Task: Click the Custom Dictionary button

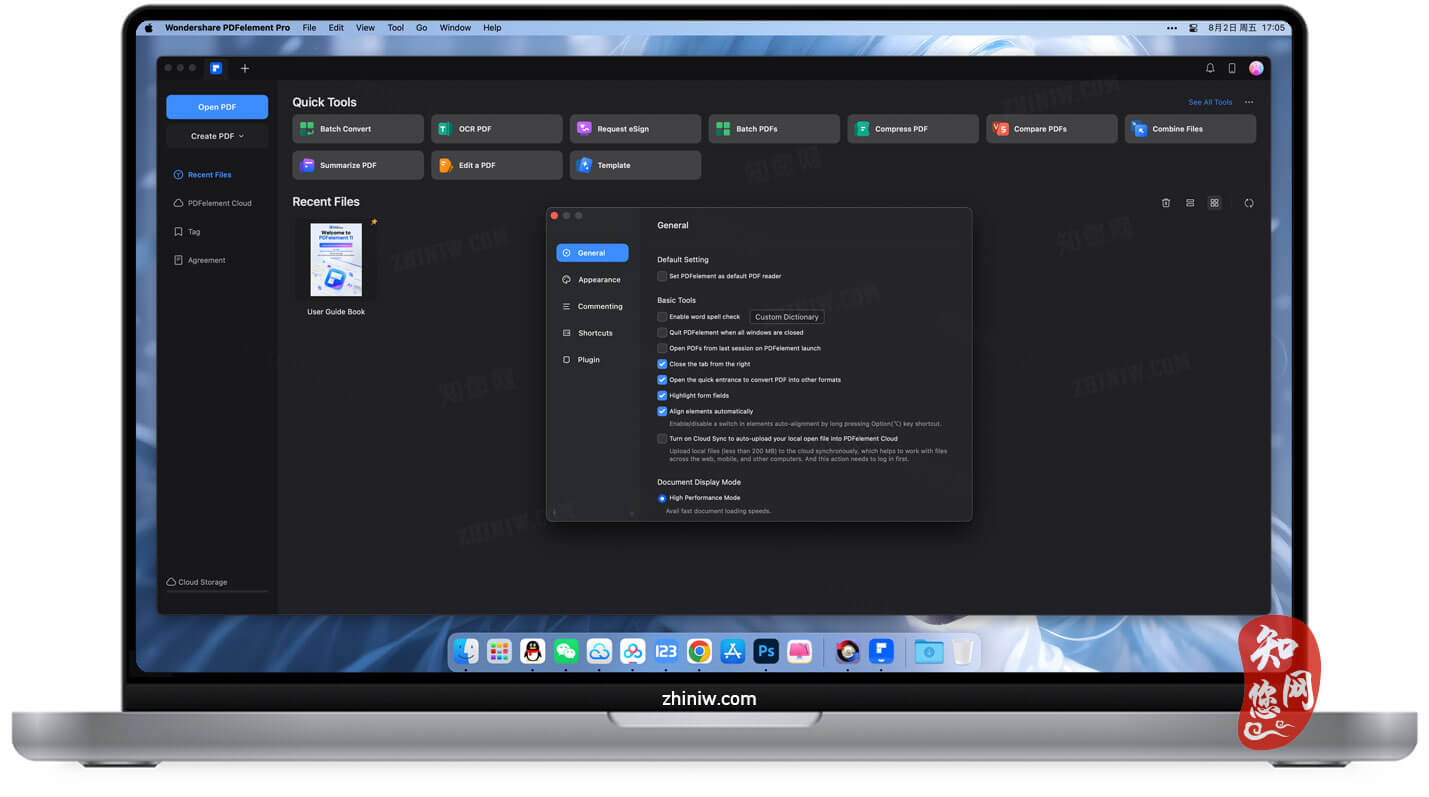Action: point(787,317)
